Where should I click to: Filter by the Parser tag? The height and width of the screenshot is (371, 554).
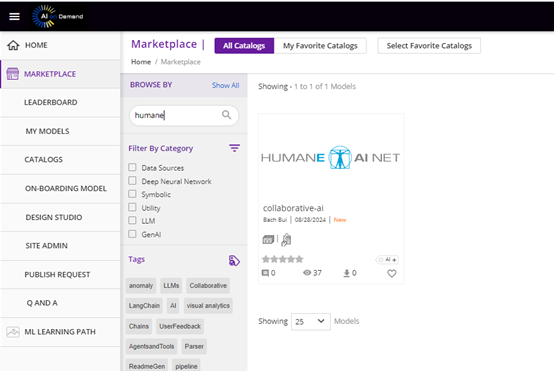(x=194, y=346)
